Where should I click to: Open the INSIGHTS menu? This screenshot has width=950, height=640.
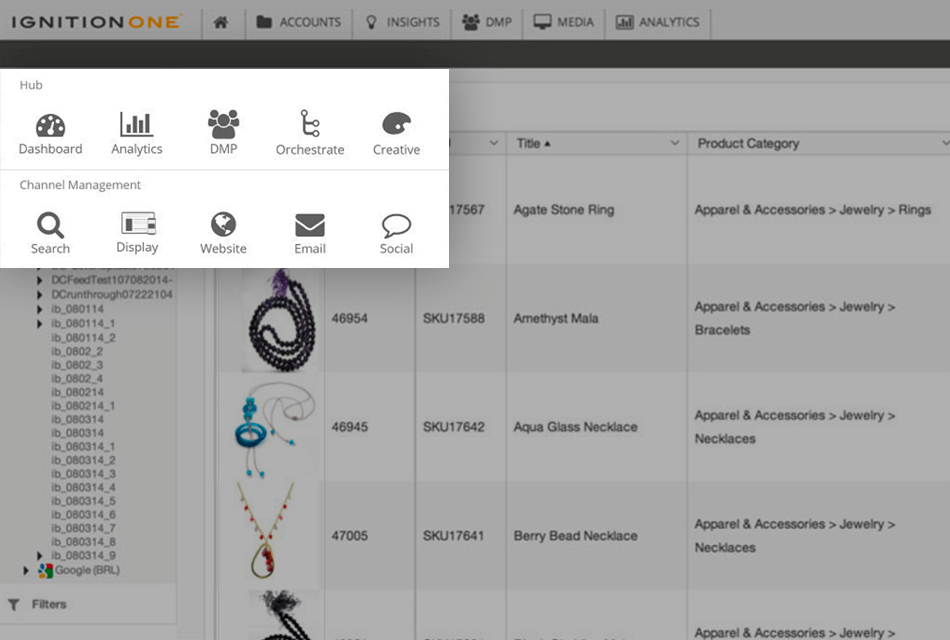(x=402, y=22)
